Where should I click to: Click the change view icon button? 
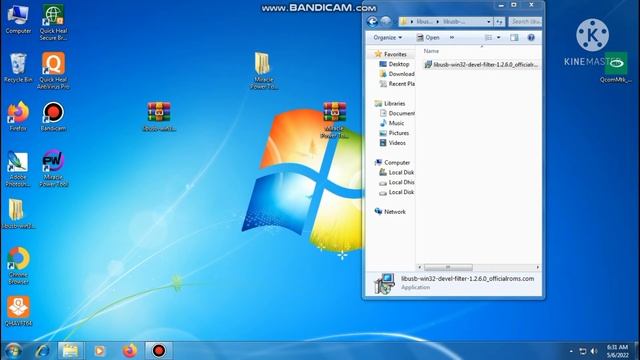[488, 38]
